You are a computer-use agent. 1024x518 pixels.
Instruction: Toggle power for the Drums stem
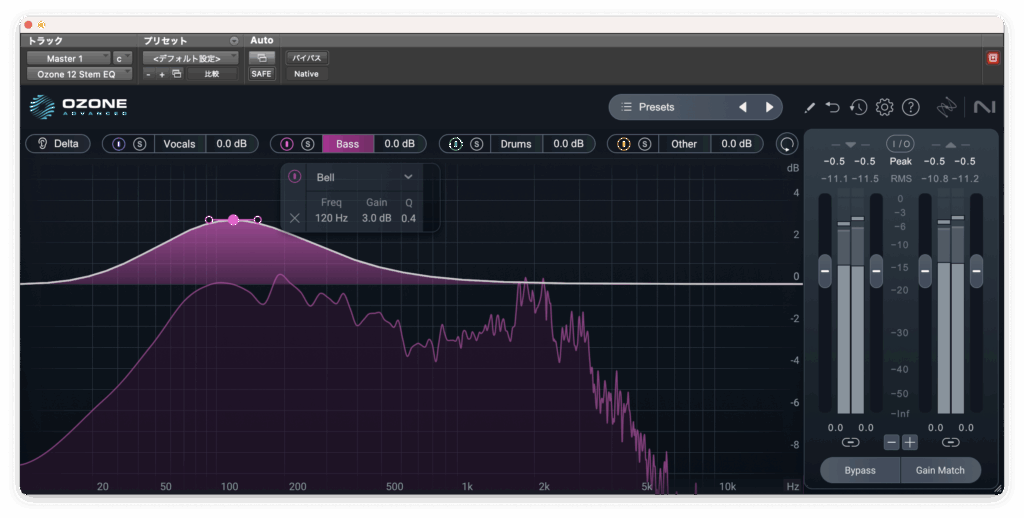click(456, 144)
